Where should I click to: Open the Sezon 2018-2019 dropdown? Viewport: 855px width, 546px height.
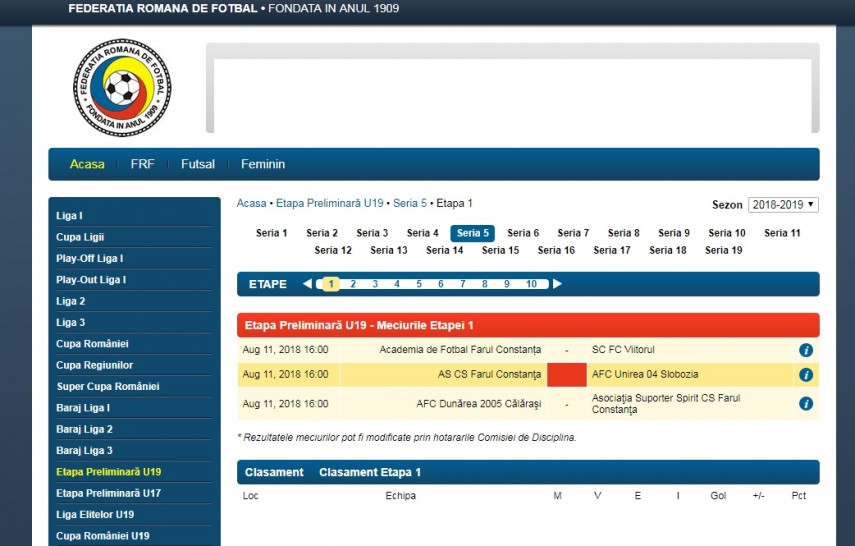(x=783, y=205)
